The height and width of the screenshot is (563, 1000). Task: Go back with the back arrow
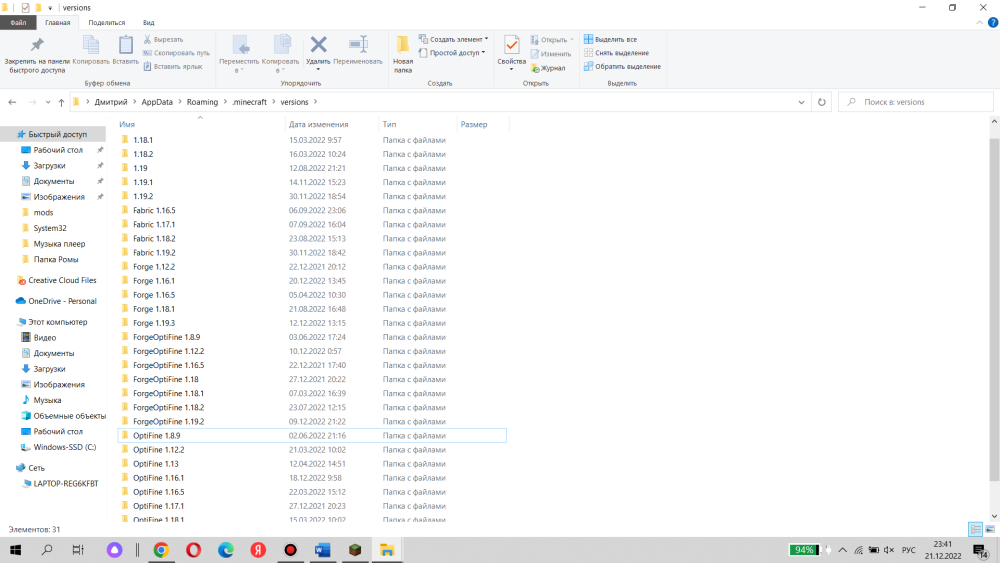[x=12, y=102]
